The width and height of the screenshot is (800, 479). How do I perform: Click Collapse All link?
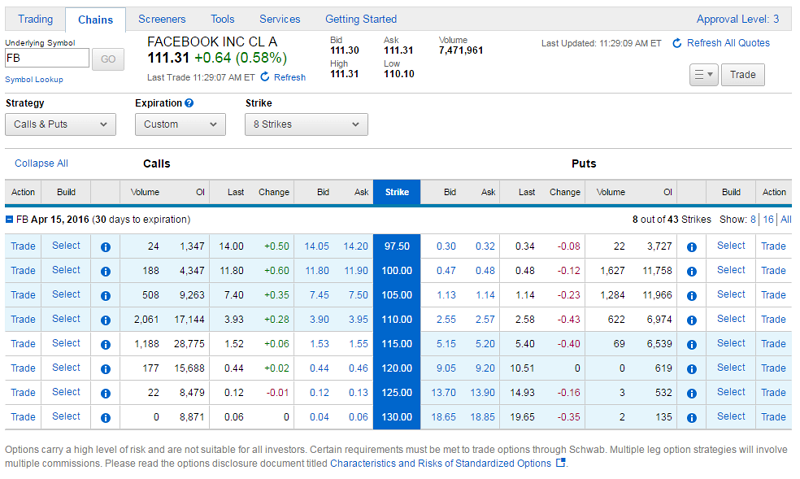(x=41, y=163)
